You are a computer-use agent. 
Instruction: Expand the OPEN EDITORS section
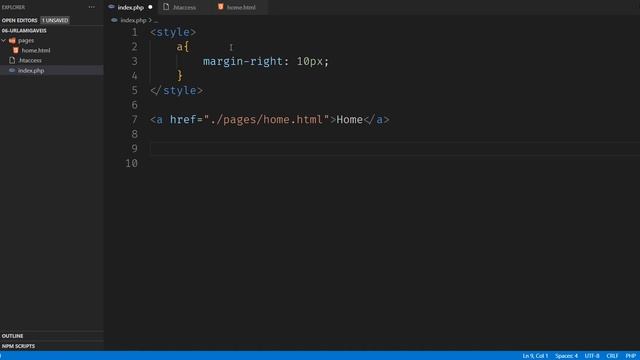(x=20, y=20)
